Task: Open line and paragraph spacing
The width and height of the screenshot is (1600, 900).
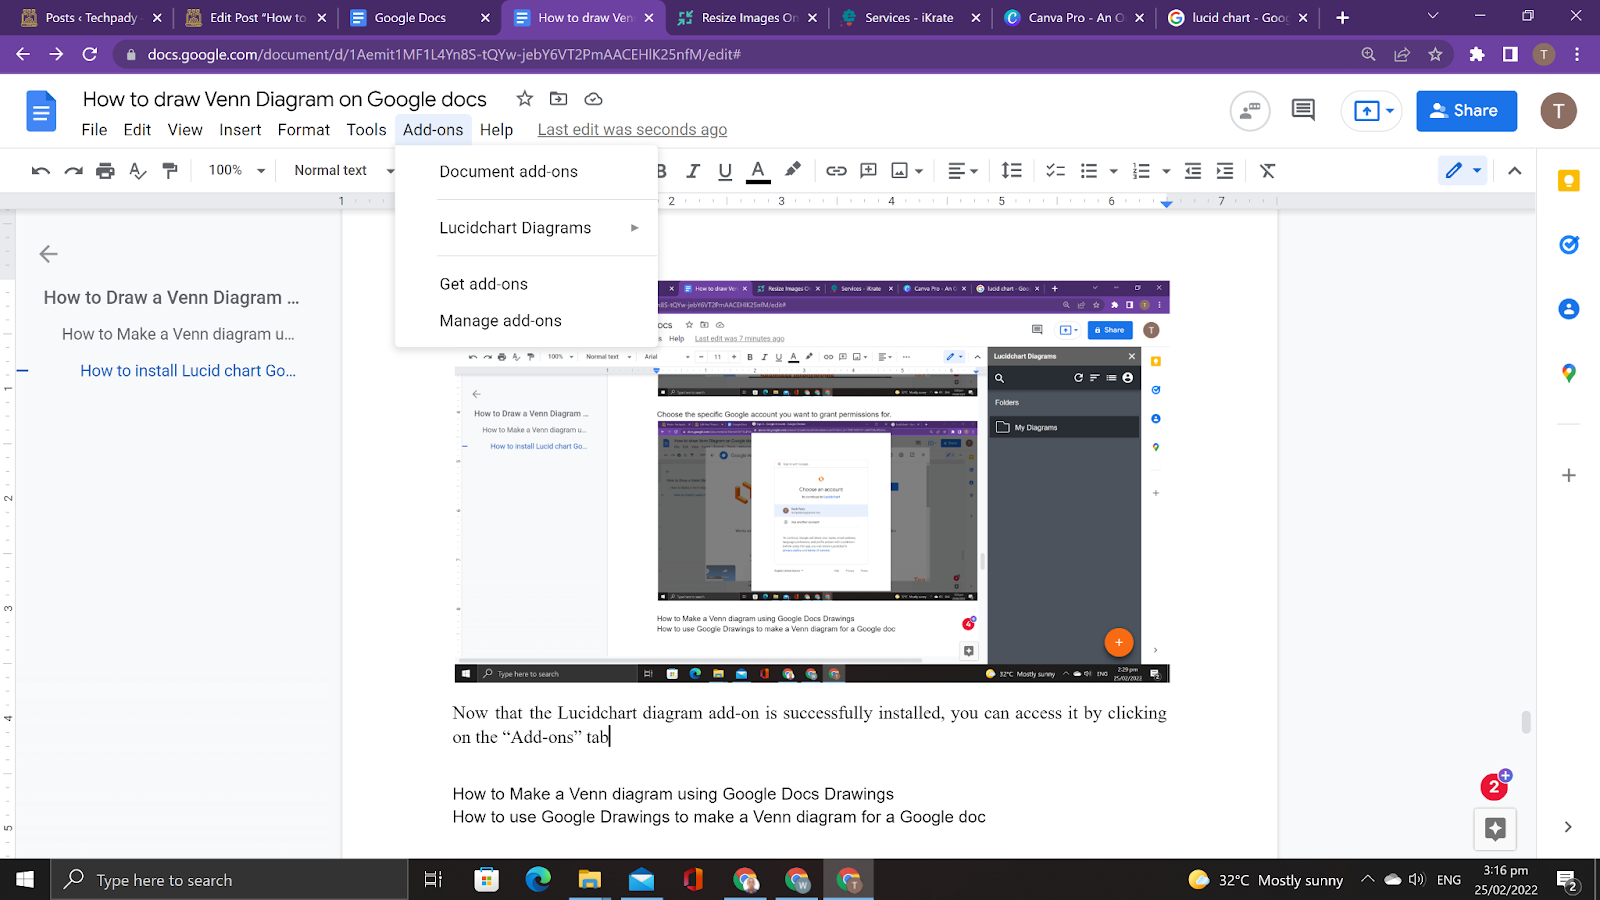Action: 1012,171
